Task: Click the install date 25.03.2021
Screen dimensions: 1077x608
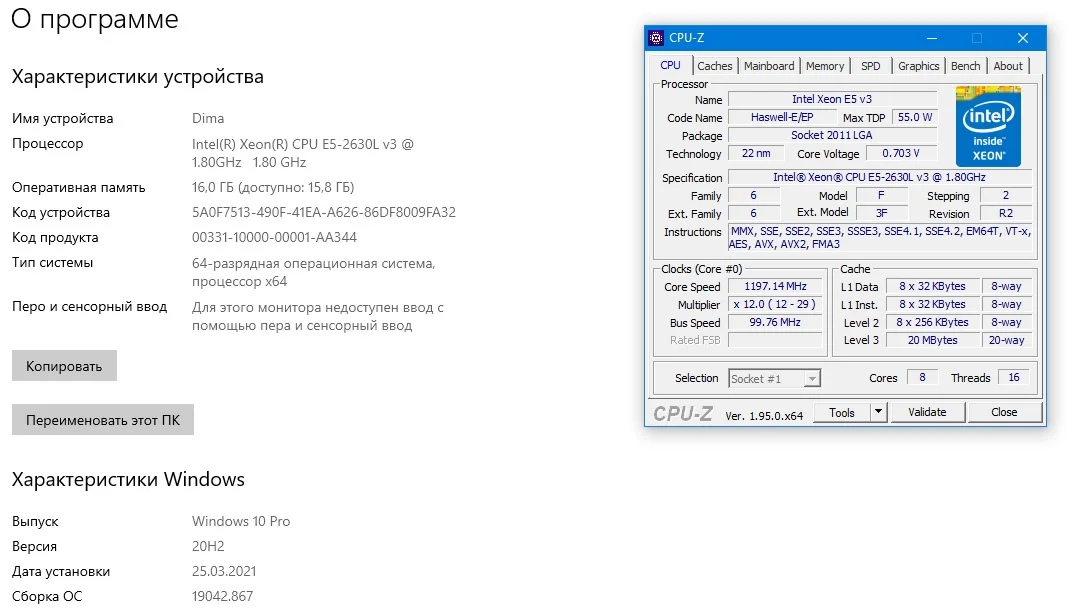Action: pos(224,571)
